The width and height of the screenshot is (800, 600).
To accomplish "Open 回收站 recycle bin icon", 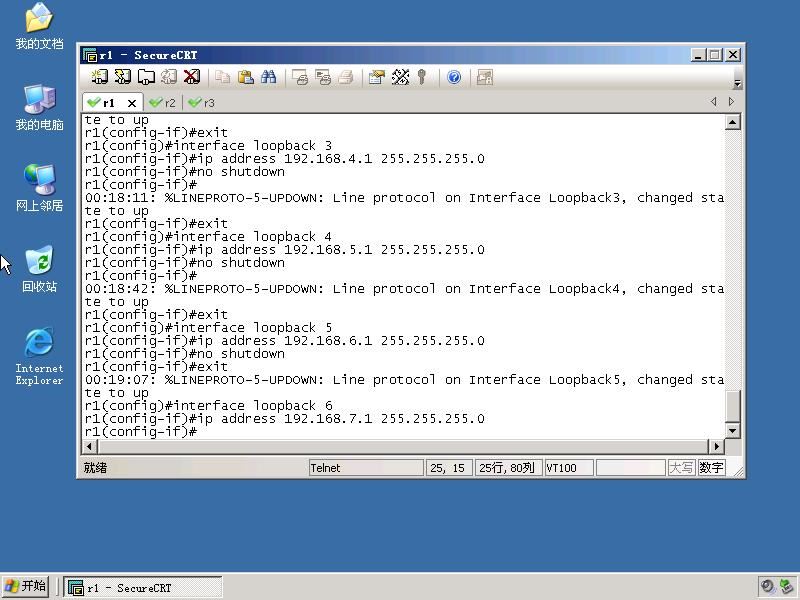I will (39, 269).
